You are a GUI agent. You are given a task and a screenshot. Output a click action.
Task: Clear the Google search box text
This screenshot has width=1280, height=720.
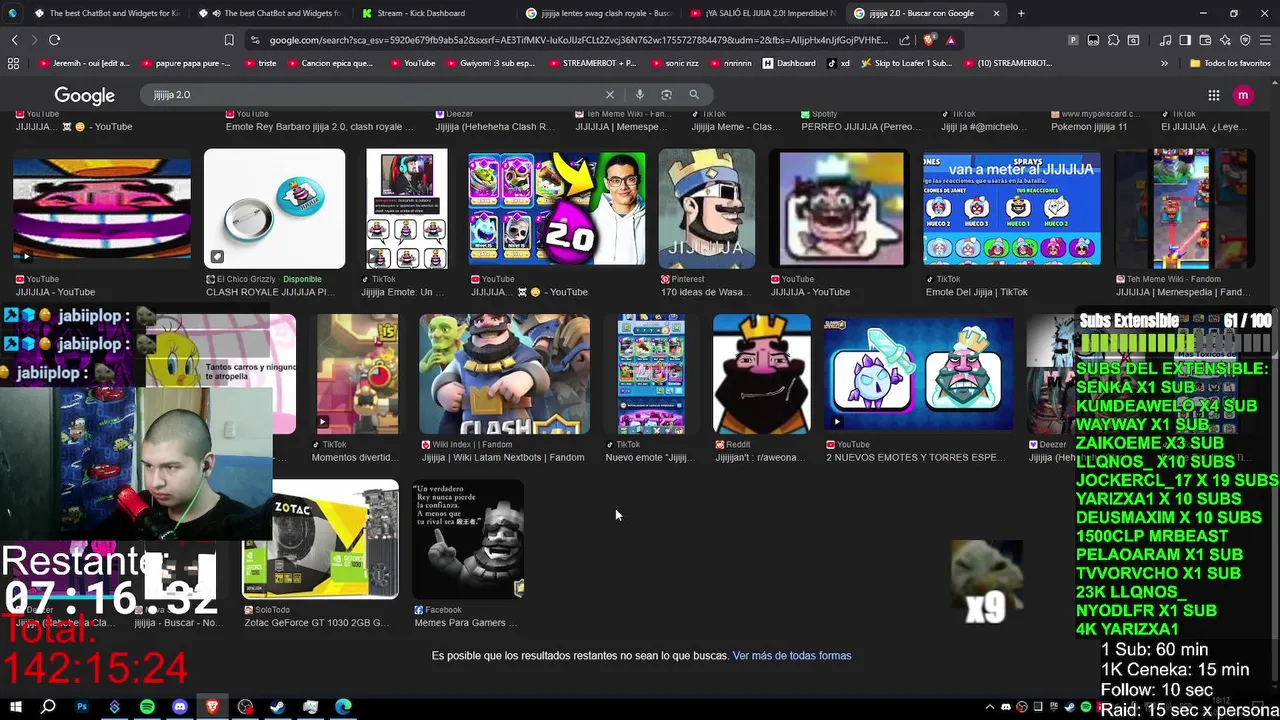(610, 94)
